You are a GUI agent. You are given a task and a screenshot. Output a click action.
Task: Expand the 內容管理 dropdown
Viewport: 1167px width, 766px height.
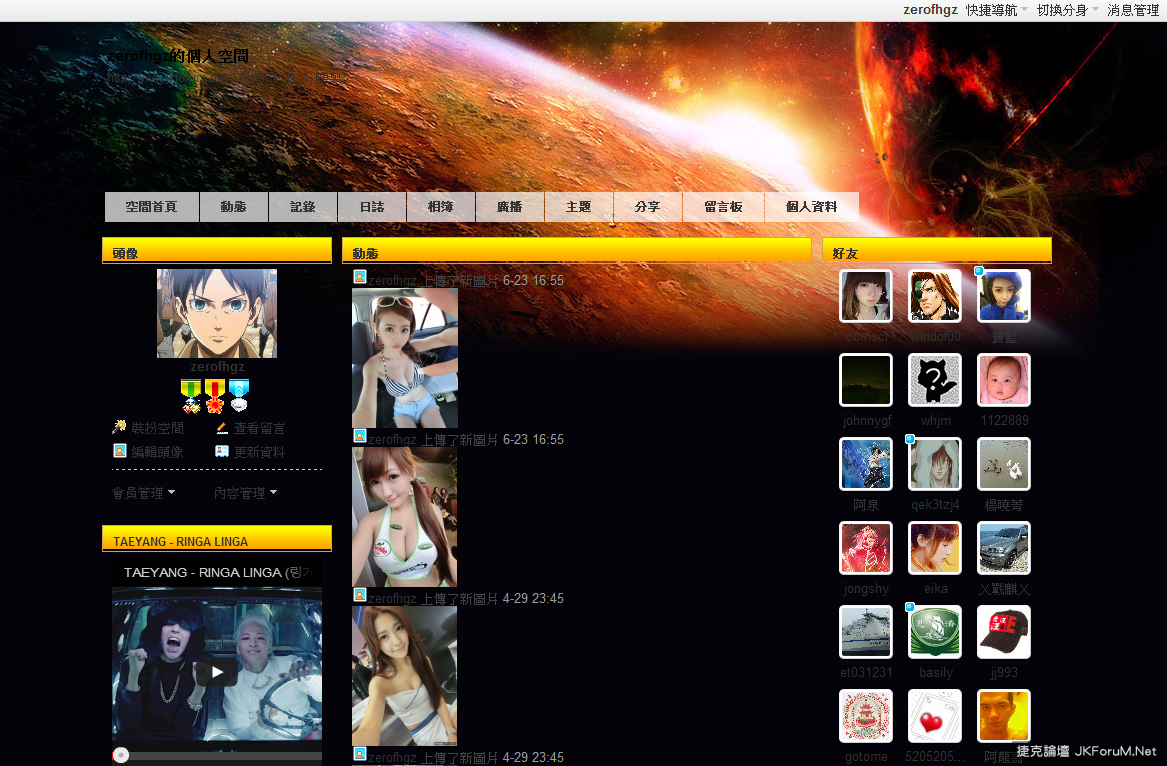point(246,493)
